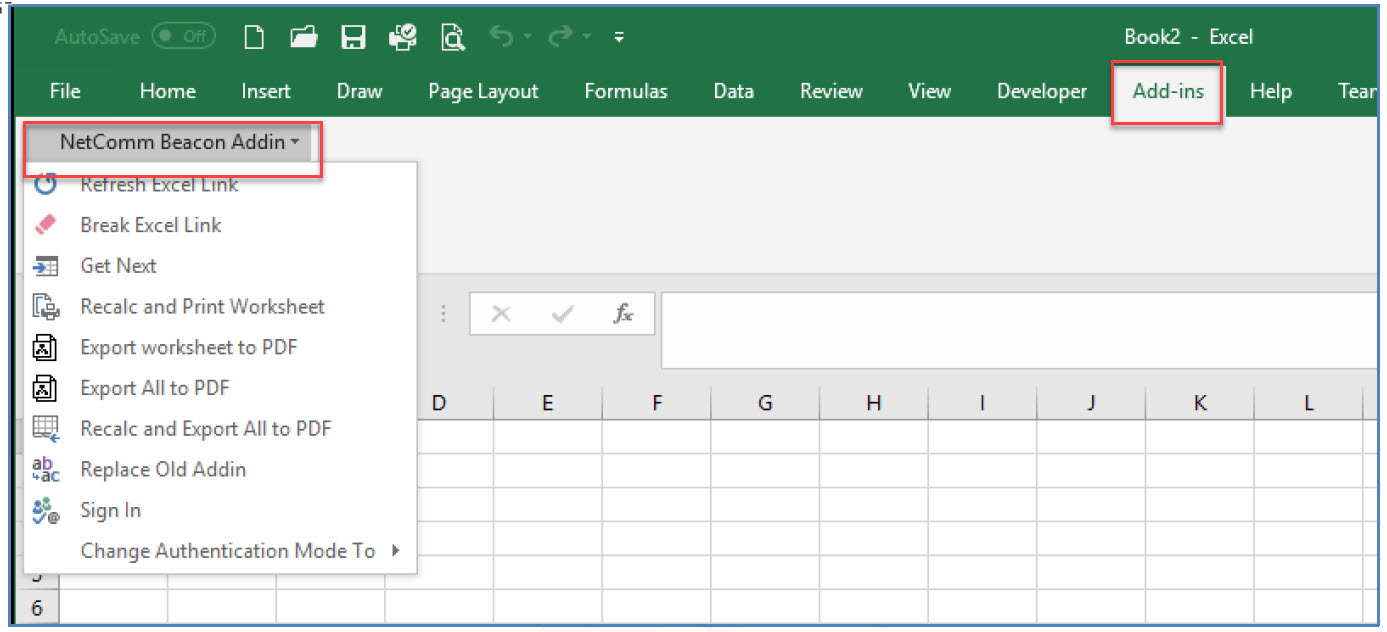
Task: Select column K header
Action: [1200, 404]
